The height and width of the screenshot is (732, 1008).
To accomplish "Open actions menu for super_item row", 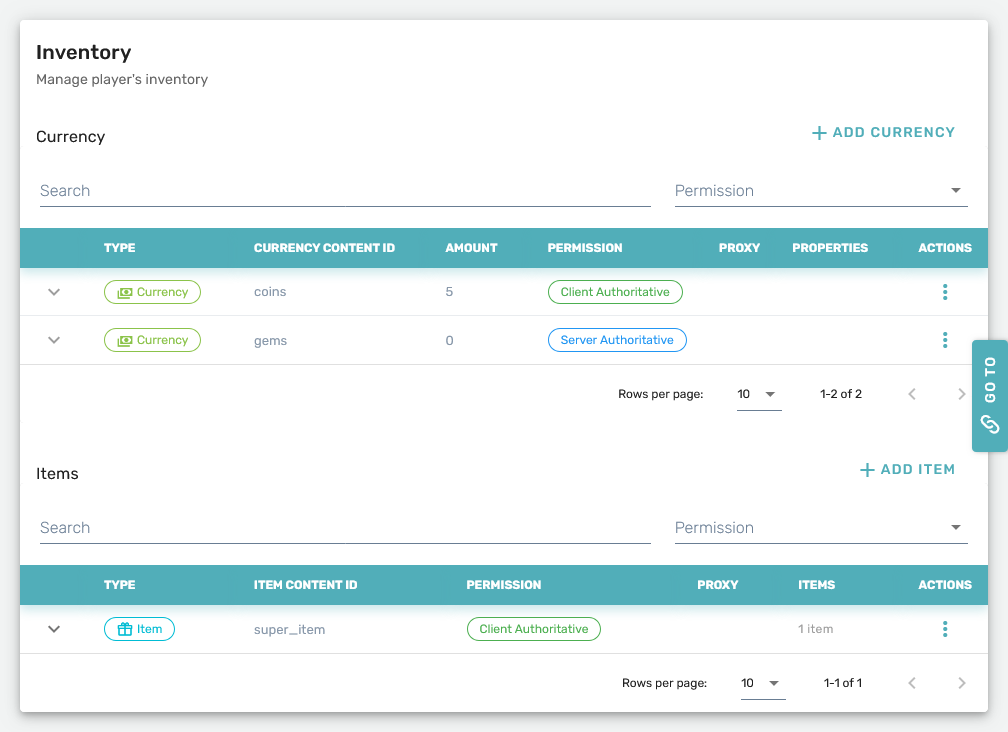I will 944,629.
